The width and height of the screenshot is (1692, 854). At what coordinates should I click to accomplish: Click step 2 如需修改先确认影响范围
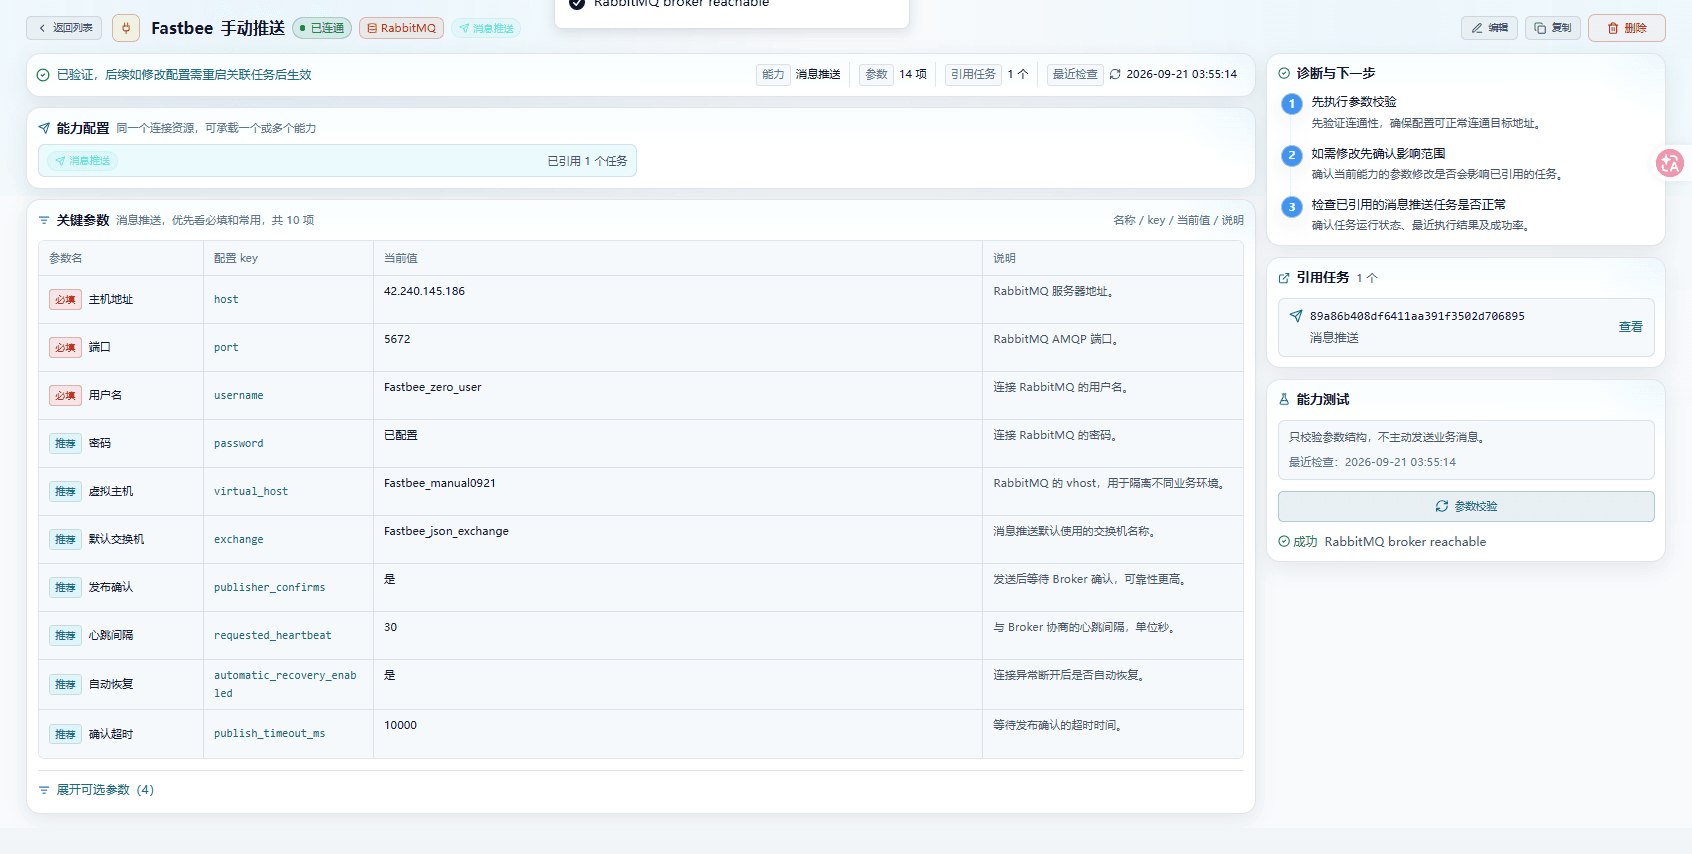tap(1378, 154)
